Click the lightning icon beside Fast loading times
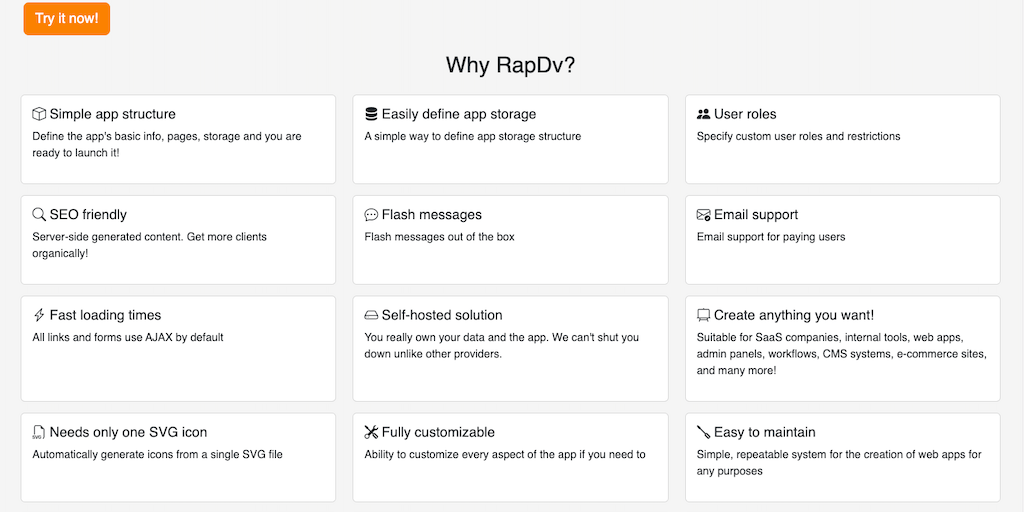Viewport: 1024px width, 512px height. [x=39, y=315]
